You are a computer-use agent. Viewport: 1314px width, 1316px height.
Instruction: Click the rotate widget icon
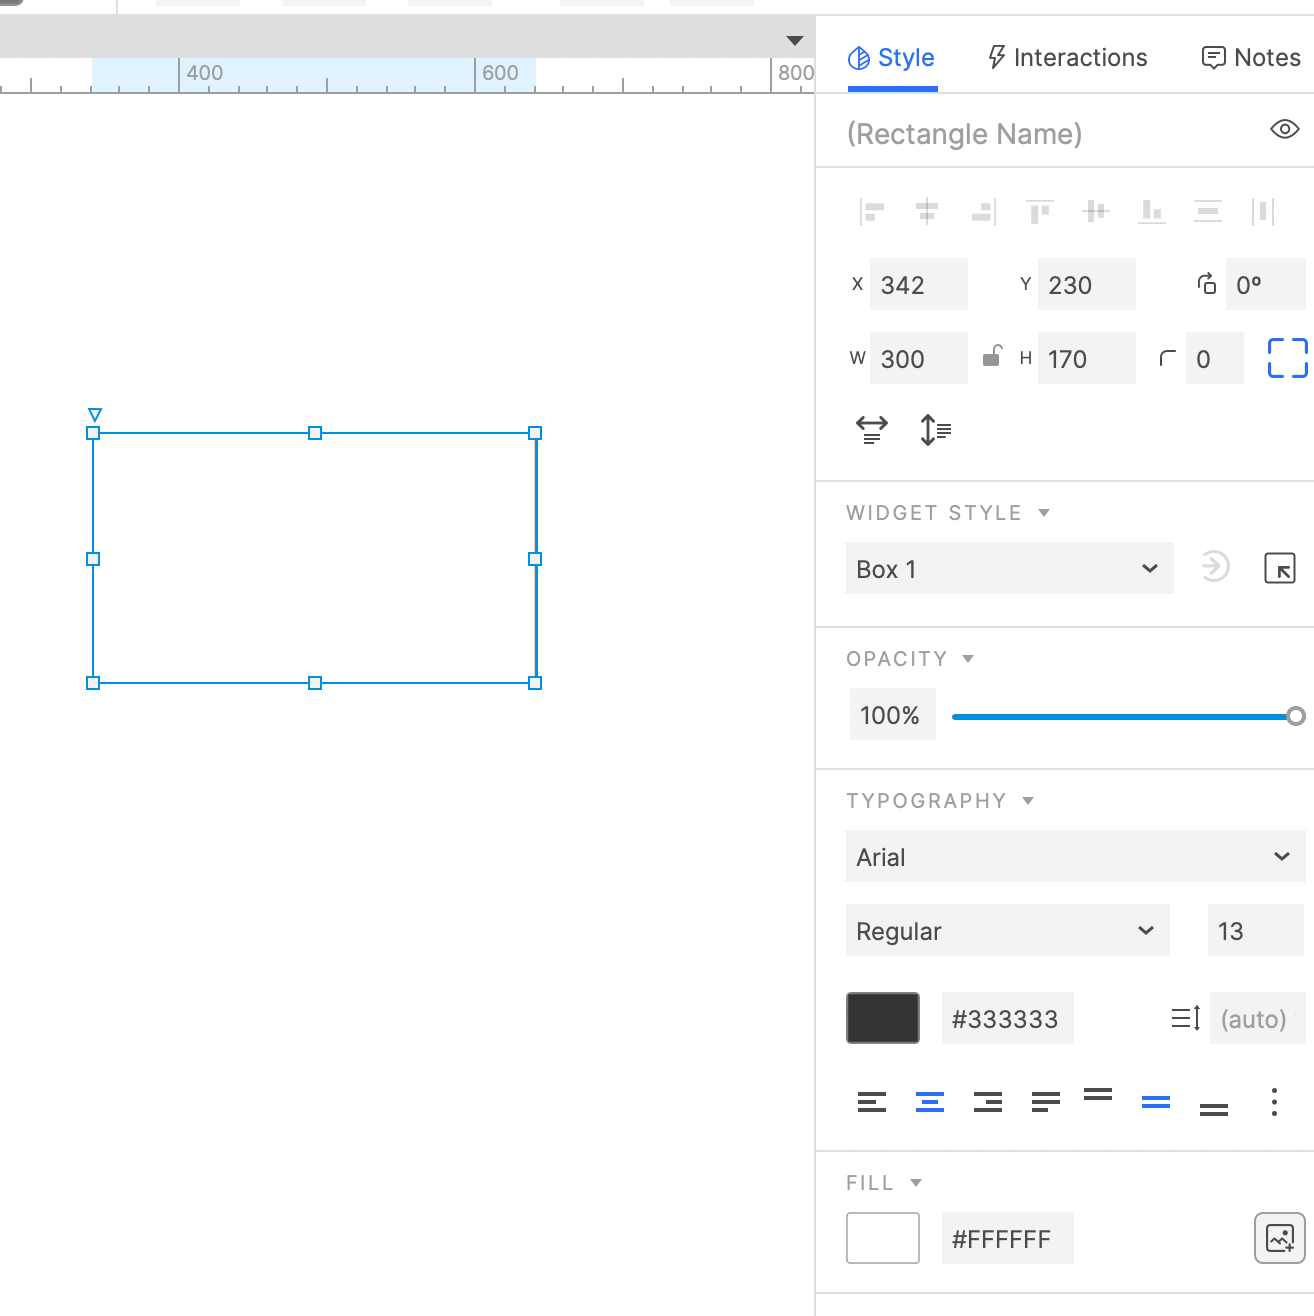click(1207, 284)
